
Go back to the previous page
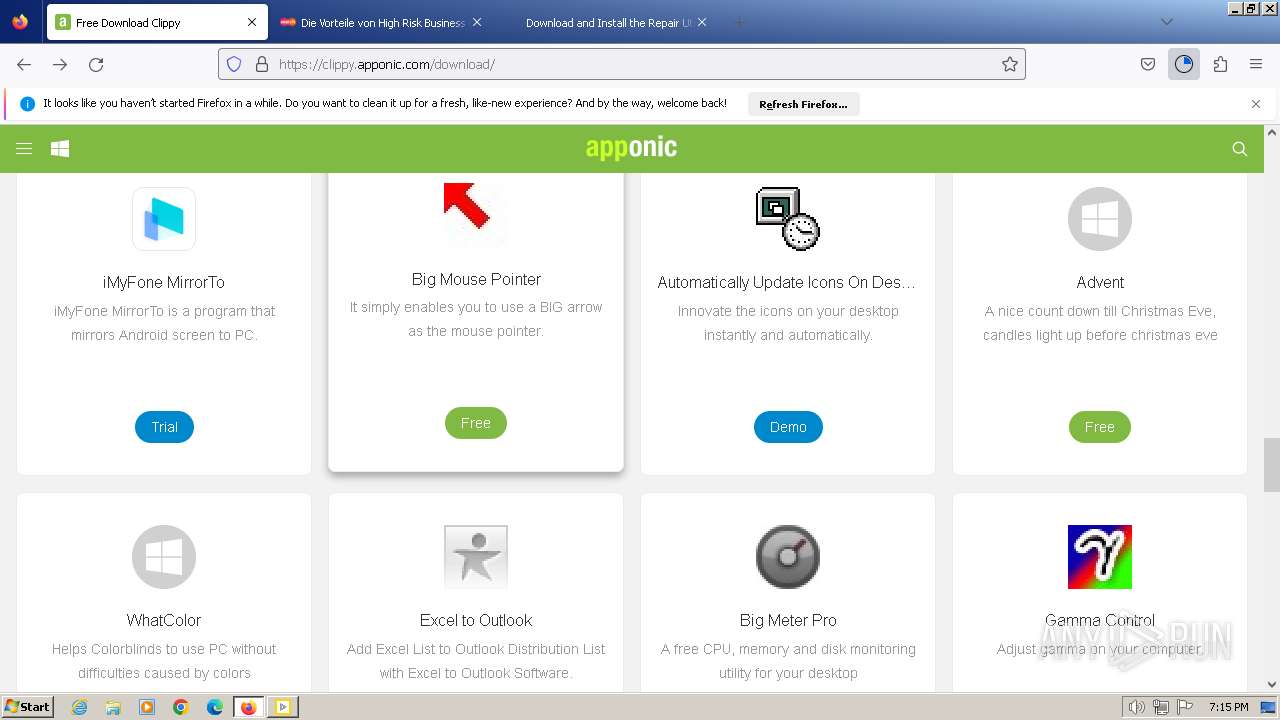click(24, 64)
